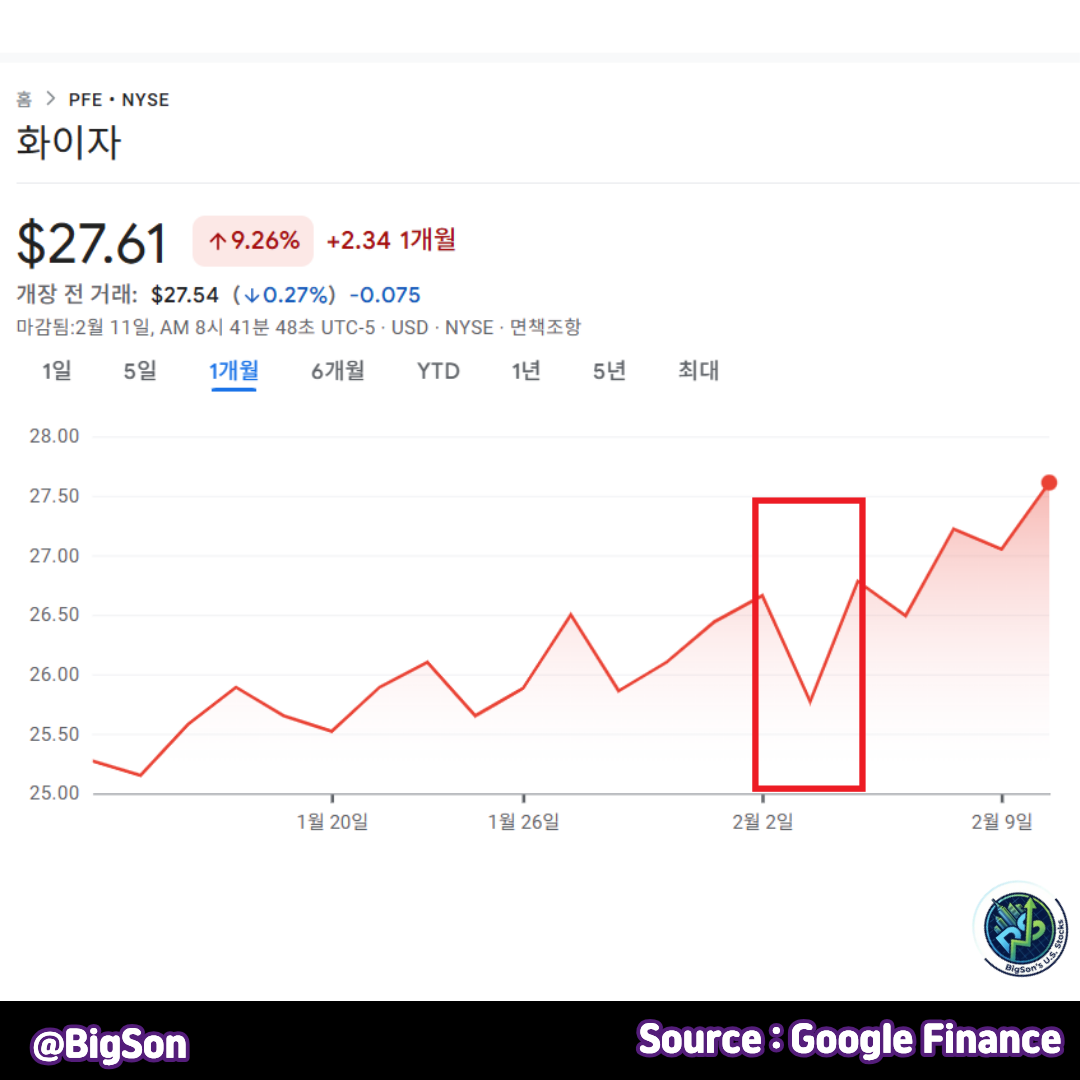Click the 화이자 stock title
1080x1080 pixels.
(68, 142)
